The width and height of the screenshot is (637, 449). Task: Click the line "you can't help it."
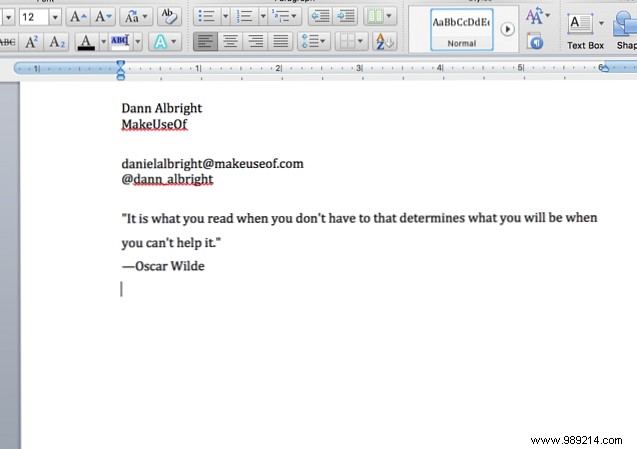[171, 243]
